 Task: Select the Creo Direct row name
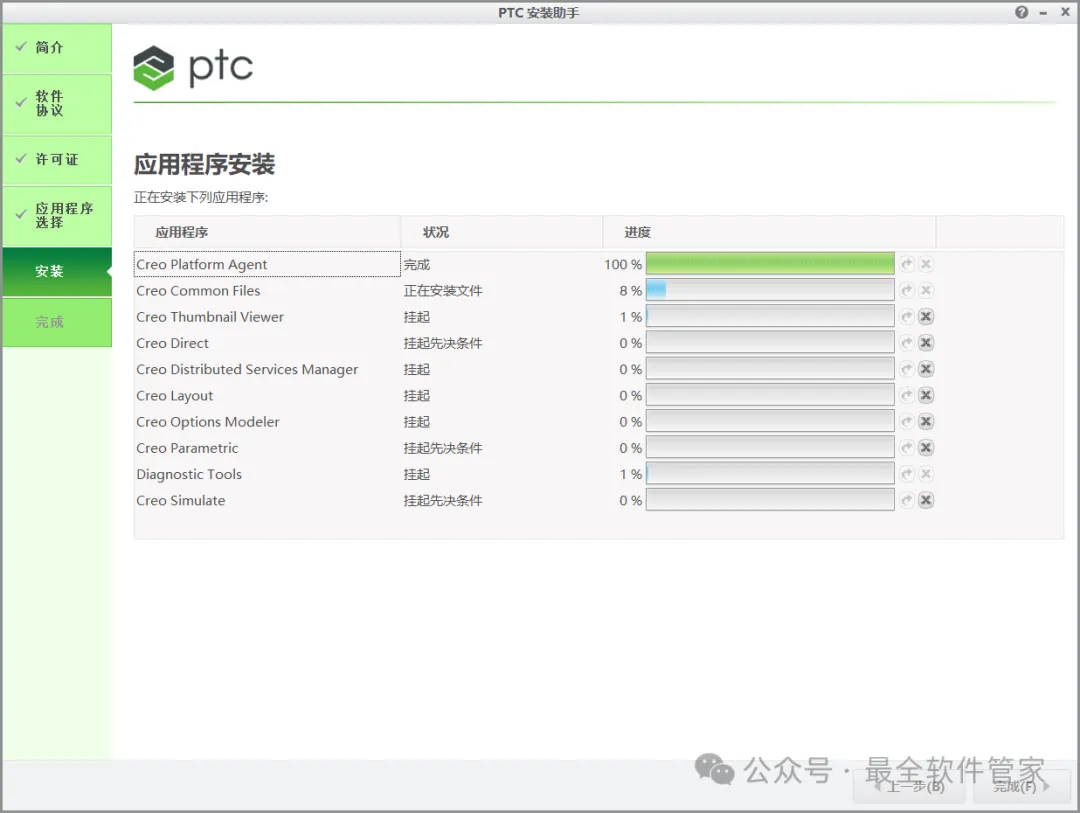pos(172,343)
